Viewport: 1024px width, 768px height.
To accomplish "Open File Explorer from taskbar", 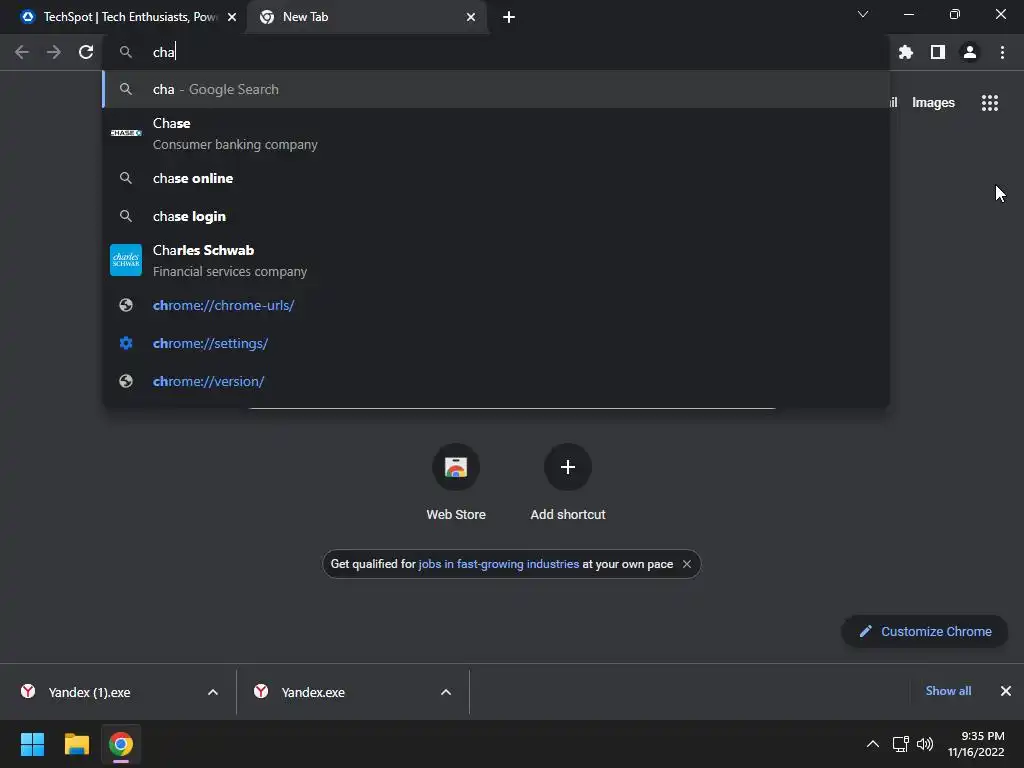I will tap(76, 744).
